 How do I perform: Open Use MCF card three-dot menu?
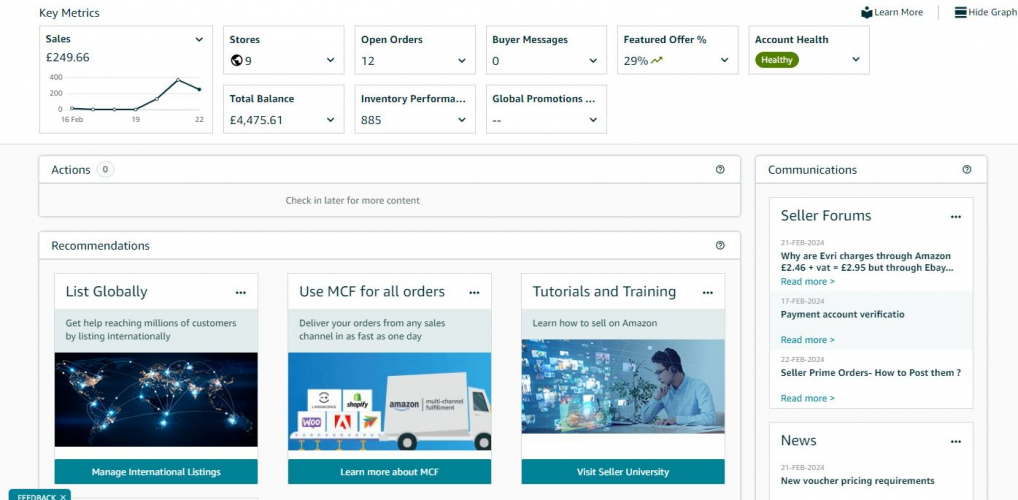pyautogui.click(x=475, y=293)
